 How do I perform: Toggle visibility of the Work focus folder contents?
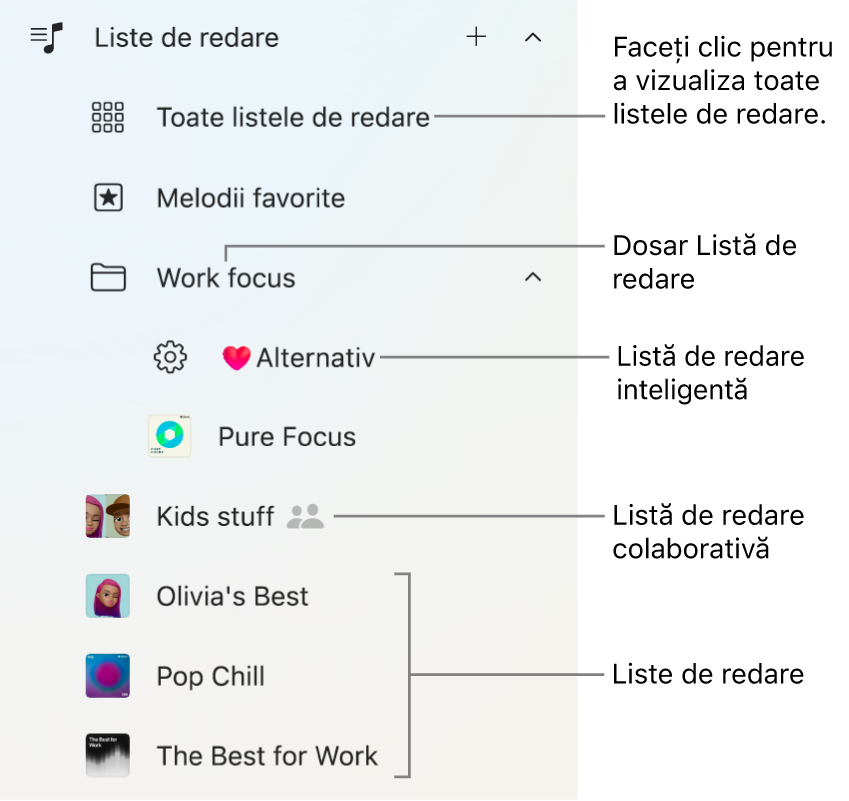click(532, 277)
